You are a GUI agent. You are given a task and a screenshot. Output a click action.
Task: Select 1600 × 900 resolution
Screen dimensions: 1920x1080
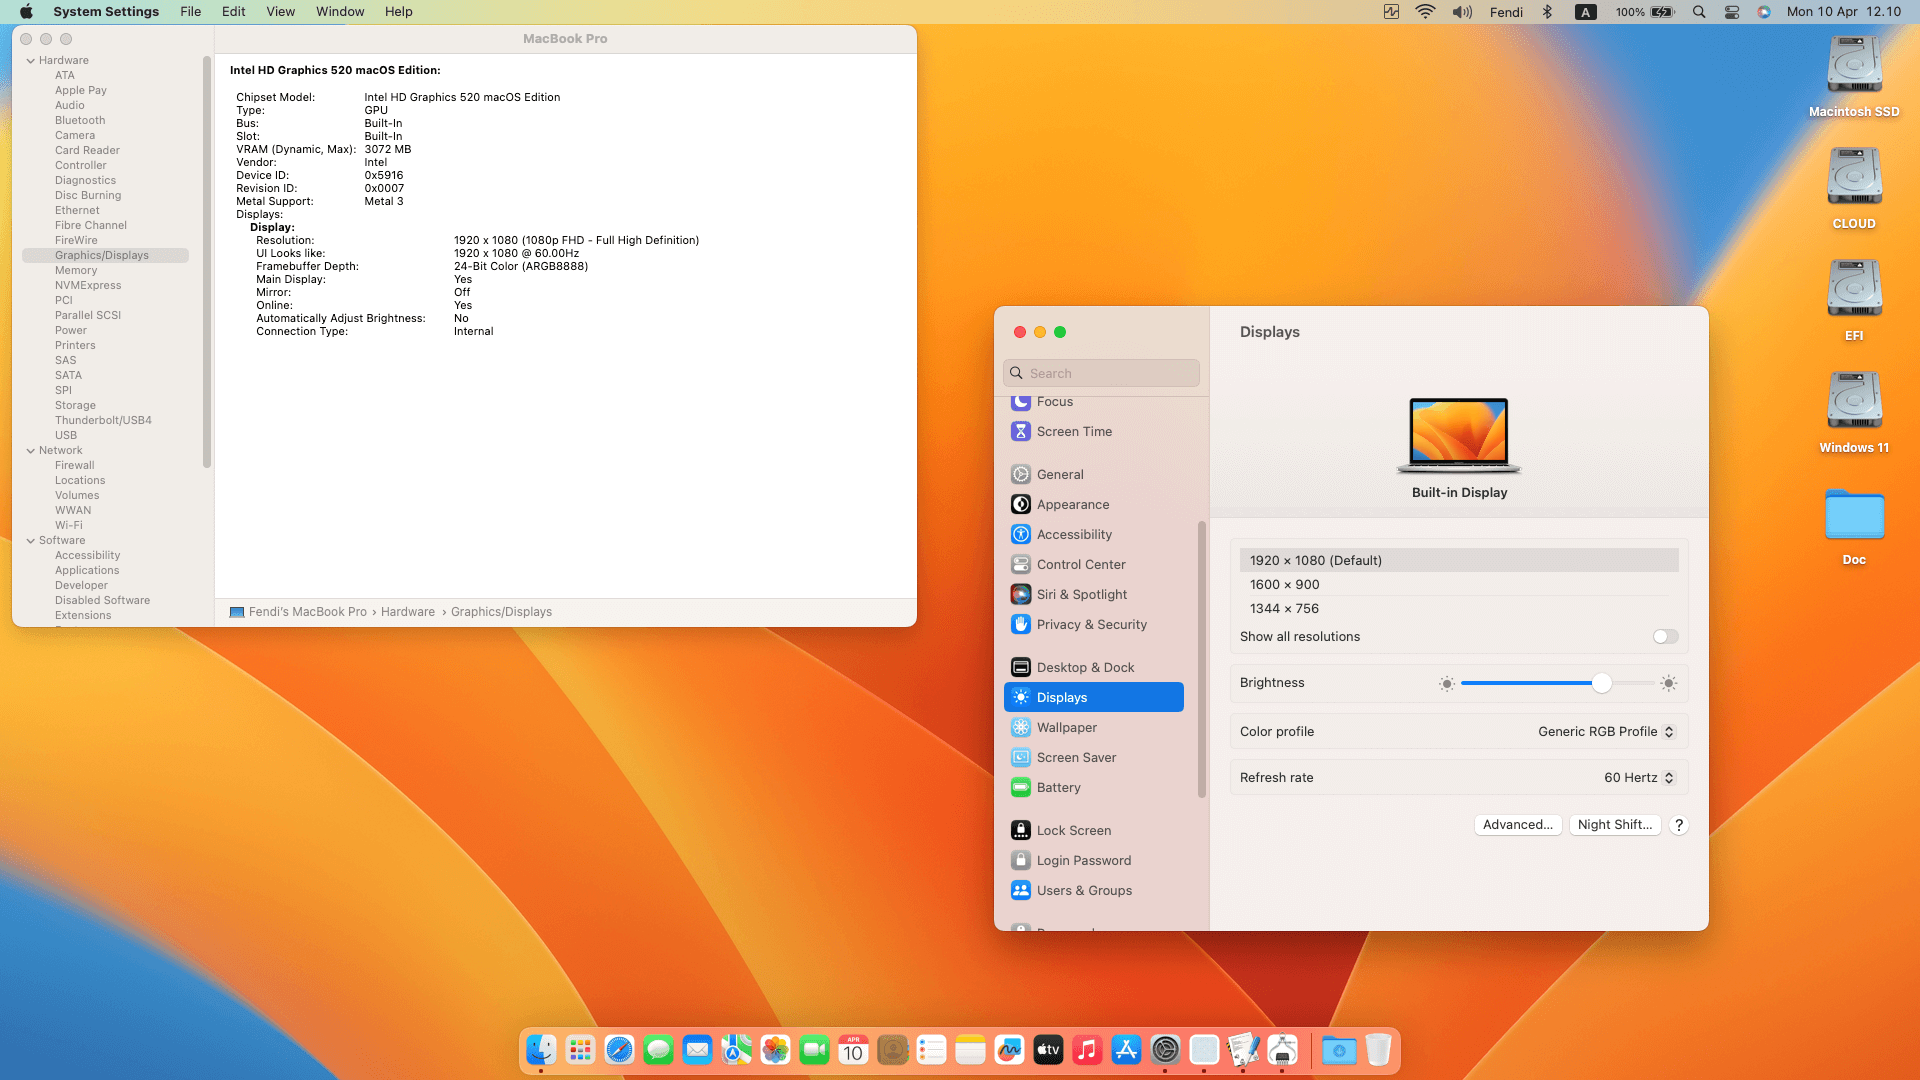click(1459, 585)
